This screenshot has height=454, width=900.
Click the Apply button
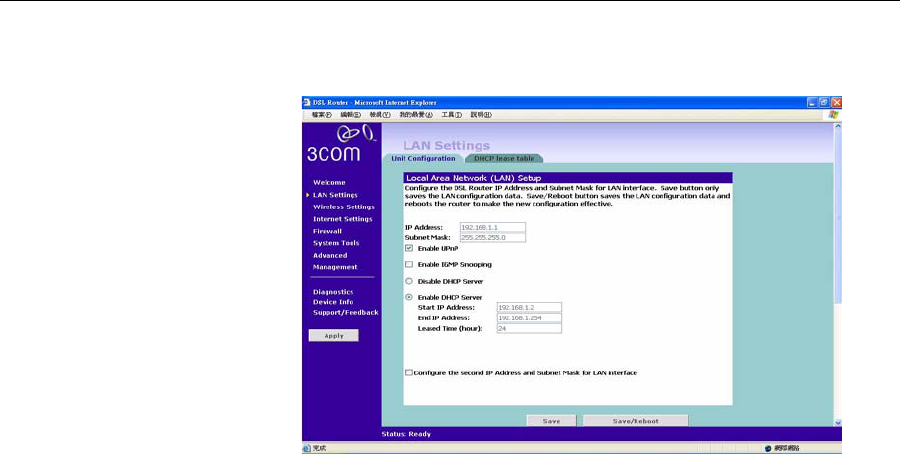[333, 335]
